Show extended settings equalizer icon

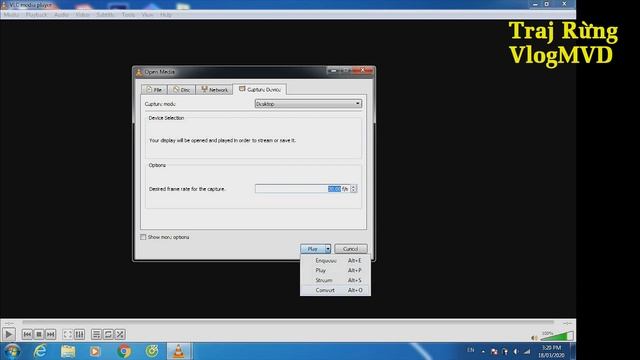coord(80,334)
